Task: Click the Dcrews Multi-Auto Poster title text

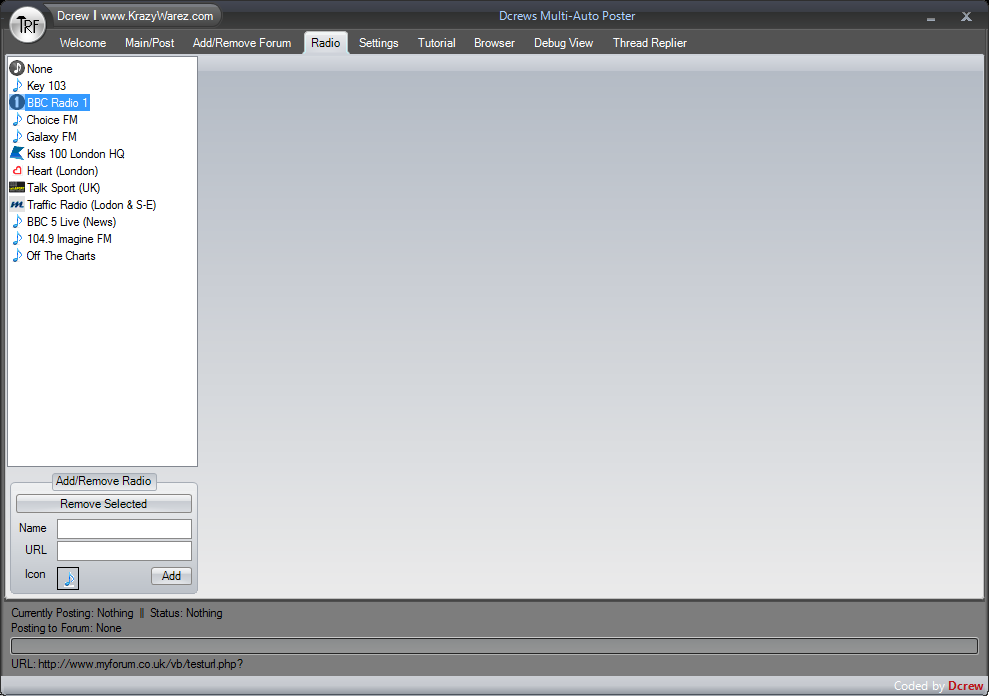Action: pos(567,16)
